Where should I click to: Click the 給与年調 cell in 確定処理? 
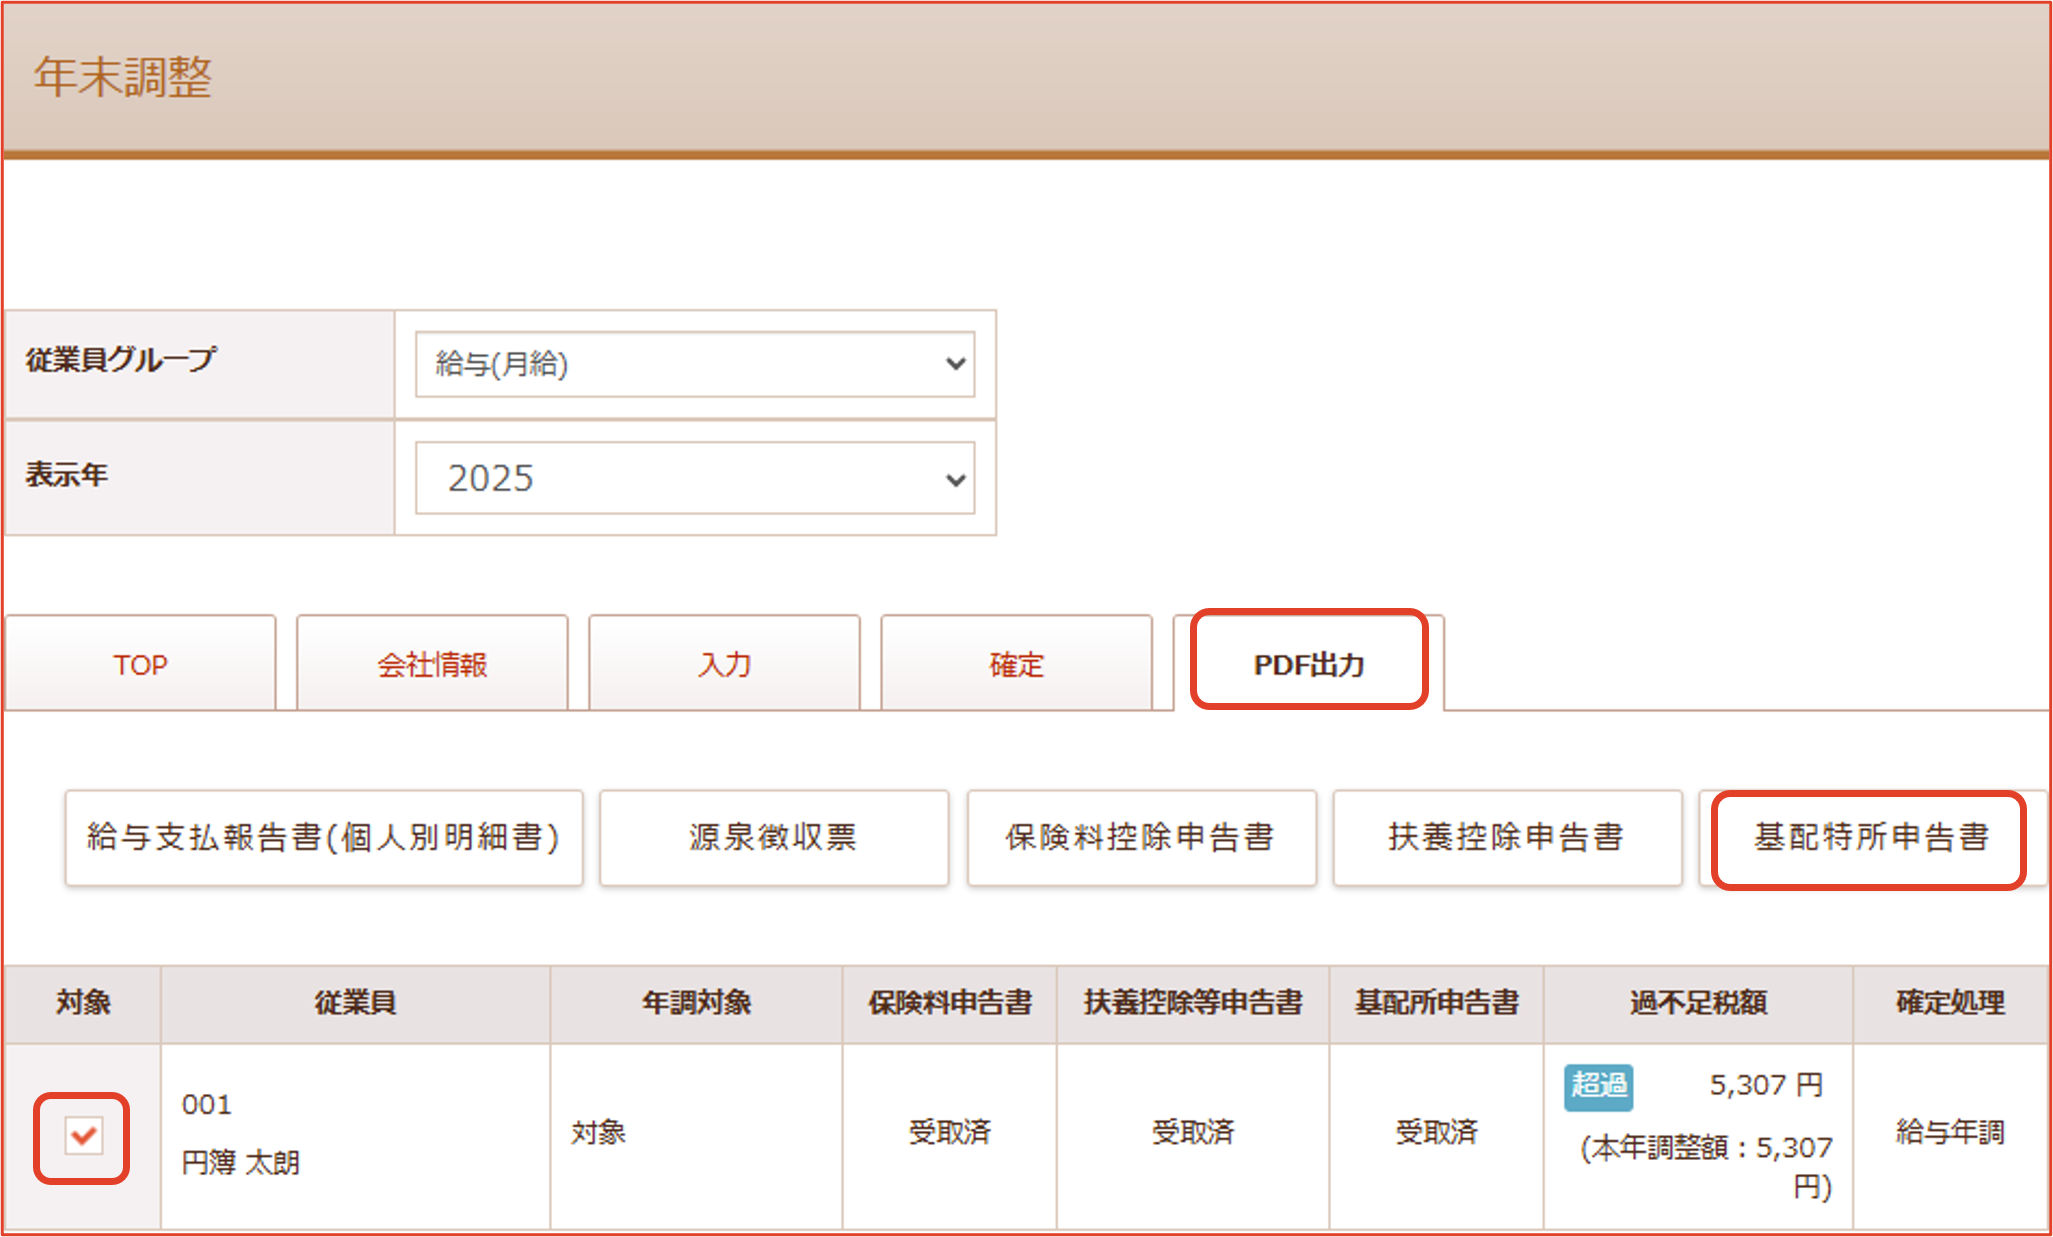[x=1949, y=1132]
